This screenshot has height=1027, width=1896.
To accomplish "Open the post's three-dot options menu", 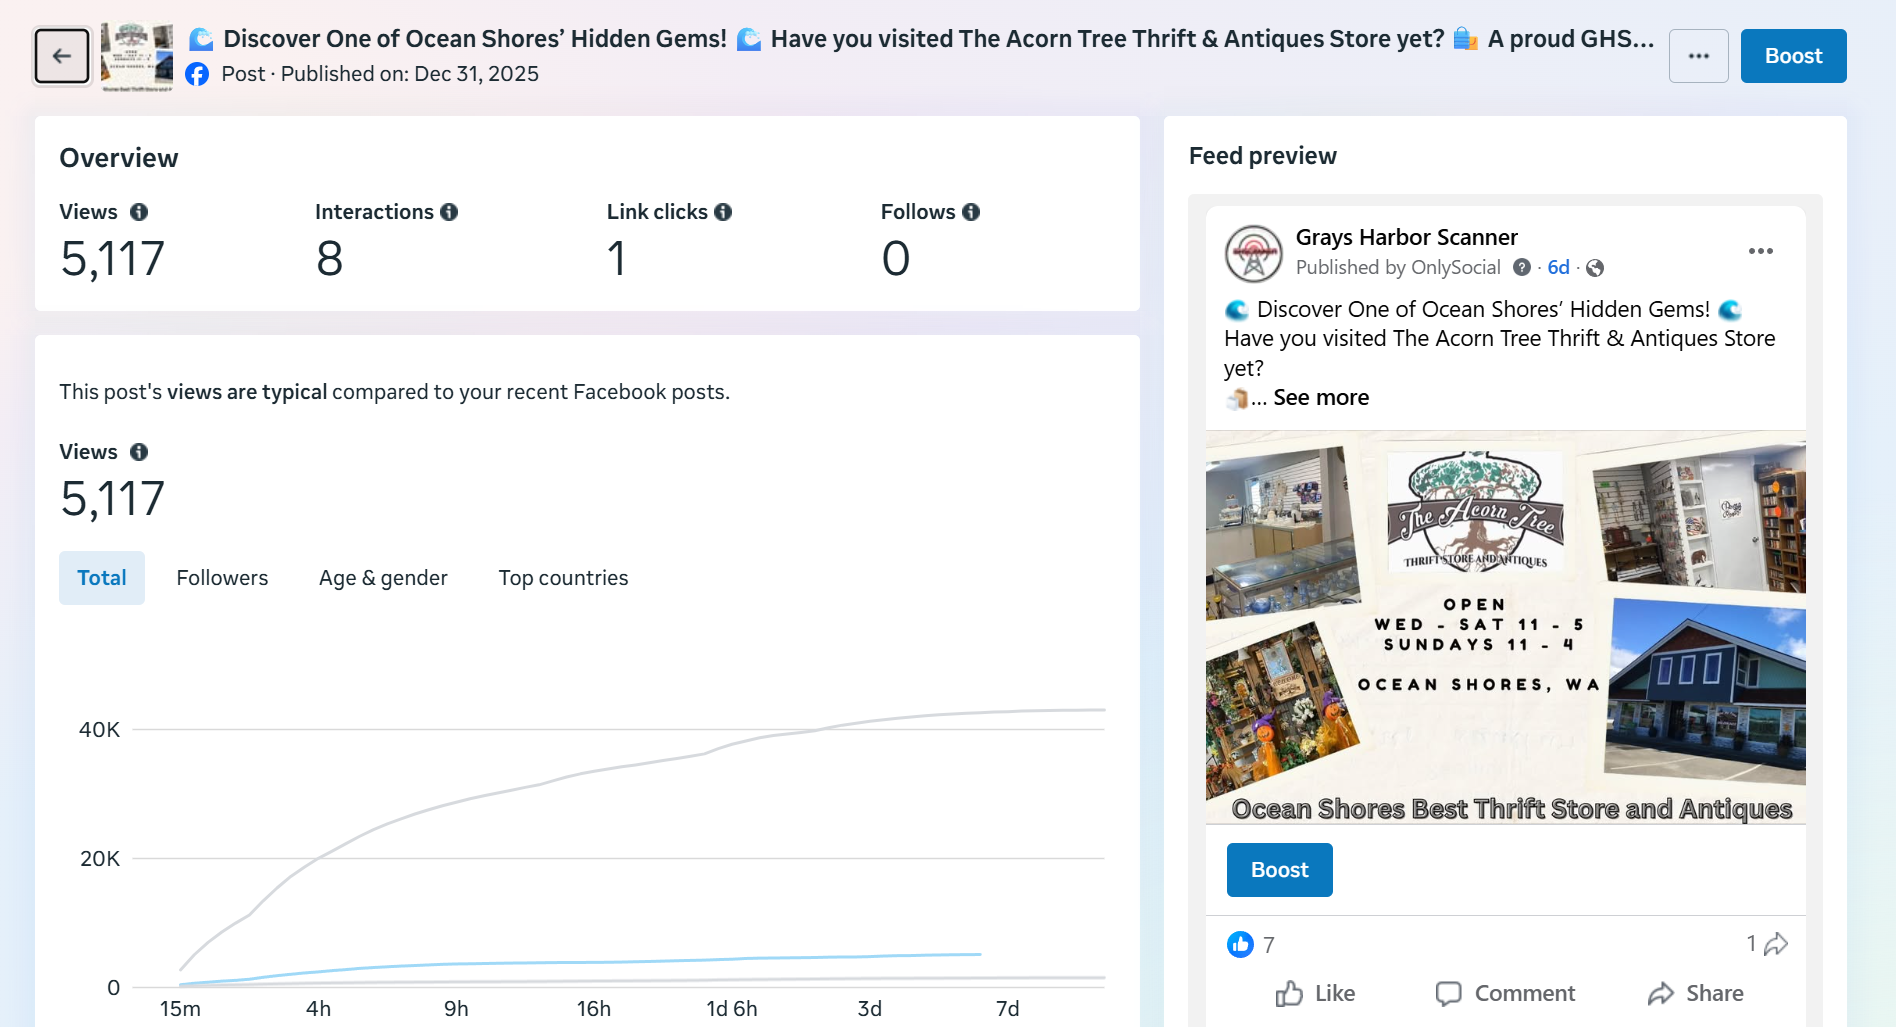I will pos(1698,56).
